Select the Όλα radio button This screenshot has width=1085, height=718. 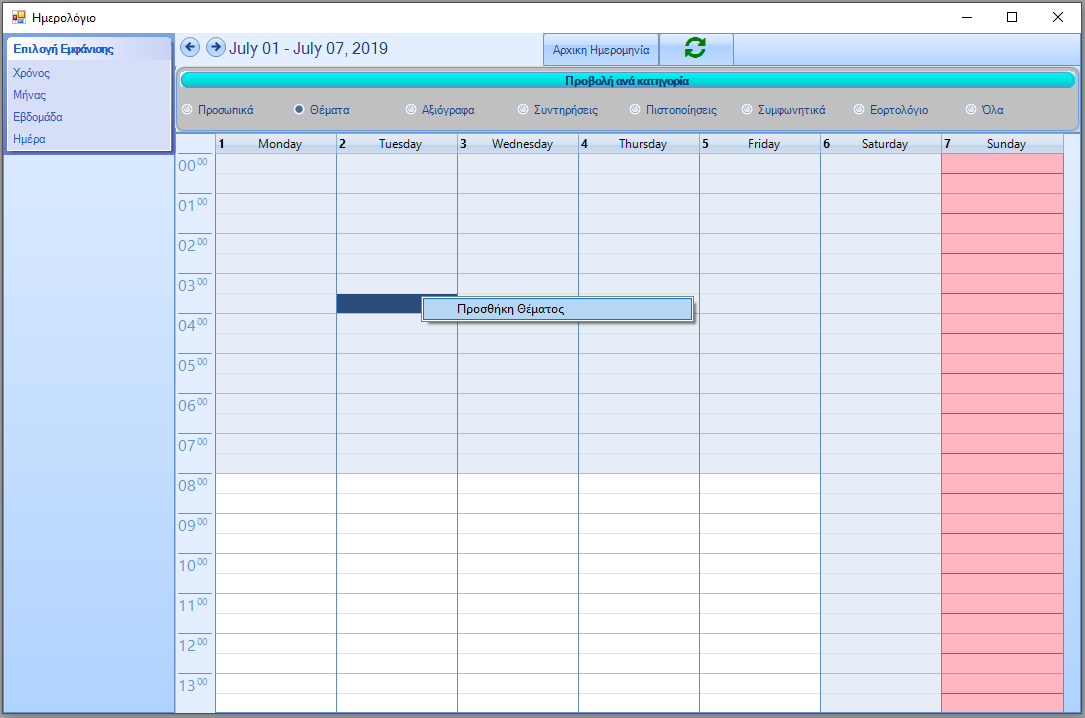[971, 110]
